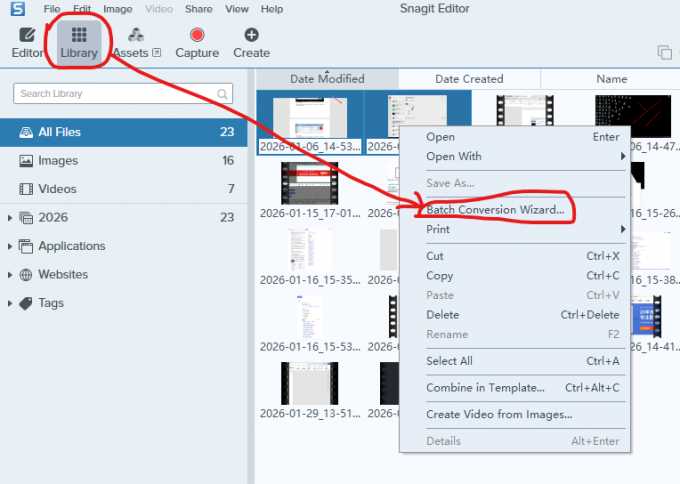Select the black thumbnail under Name column
Screen dimensions: 680x484
coord(633,116)
